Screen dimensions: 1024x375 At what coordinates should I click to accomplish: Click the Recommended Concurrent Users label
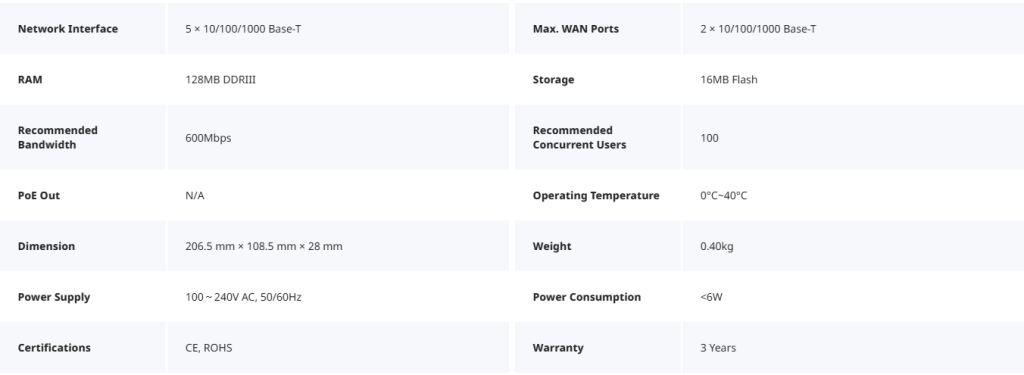click(x=579, y=137)
